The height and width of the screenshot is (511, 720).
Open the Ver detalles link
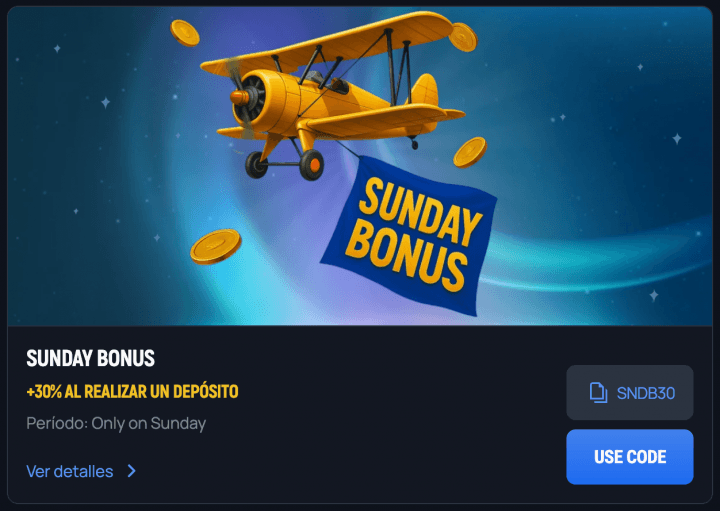click(x=70, y=472)
